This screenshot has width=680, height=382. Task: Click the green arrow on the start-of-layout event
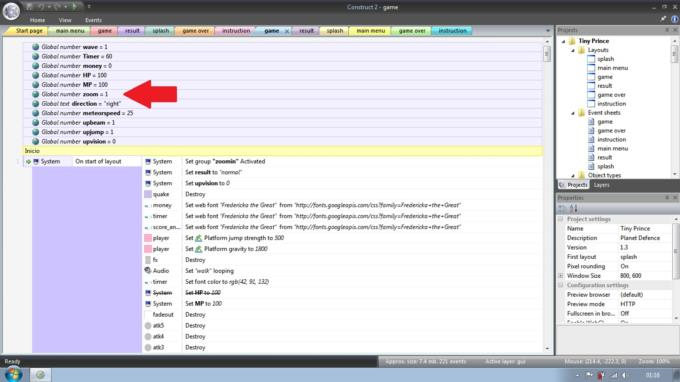pos(28,162)
